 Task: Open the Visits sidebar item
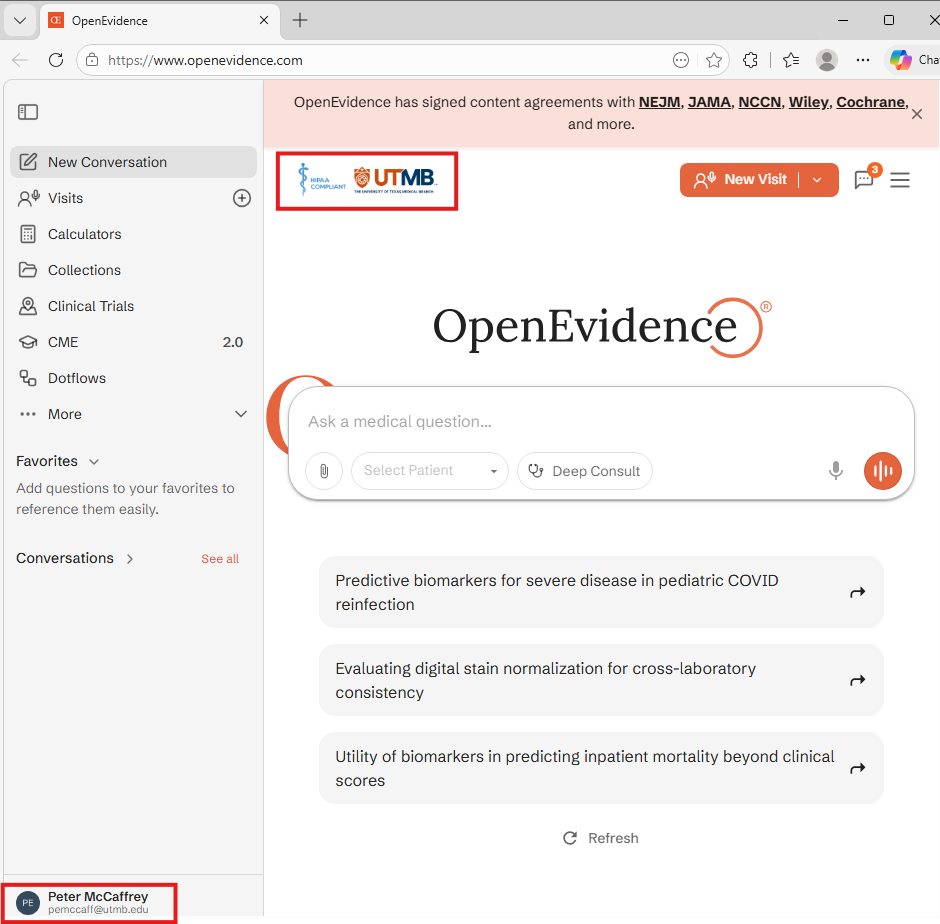point(66,198)
